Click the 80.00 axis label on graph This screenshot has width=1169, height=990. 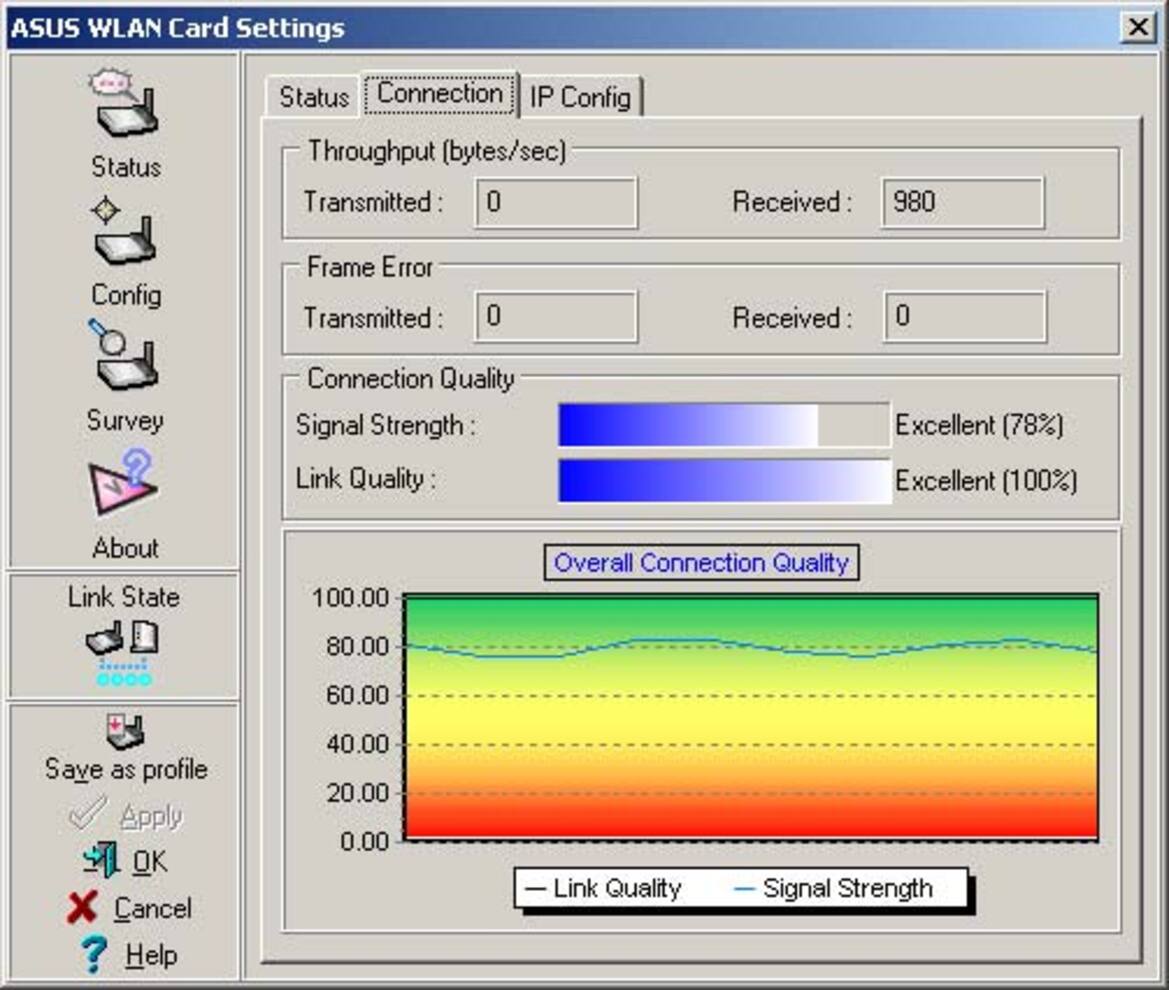[x=358, y=646]
